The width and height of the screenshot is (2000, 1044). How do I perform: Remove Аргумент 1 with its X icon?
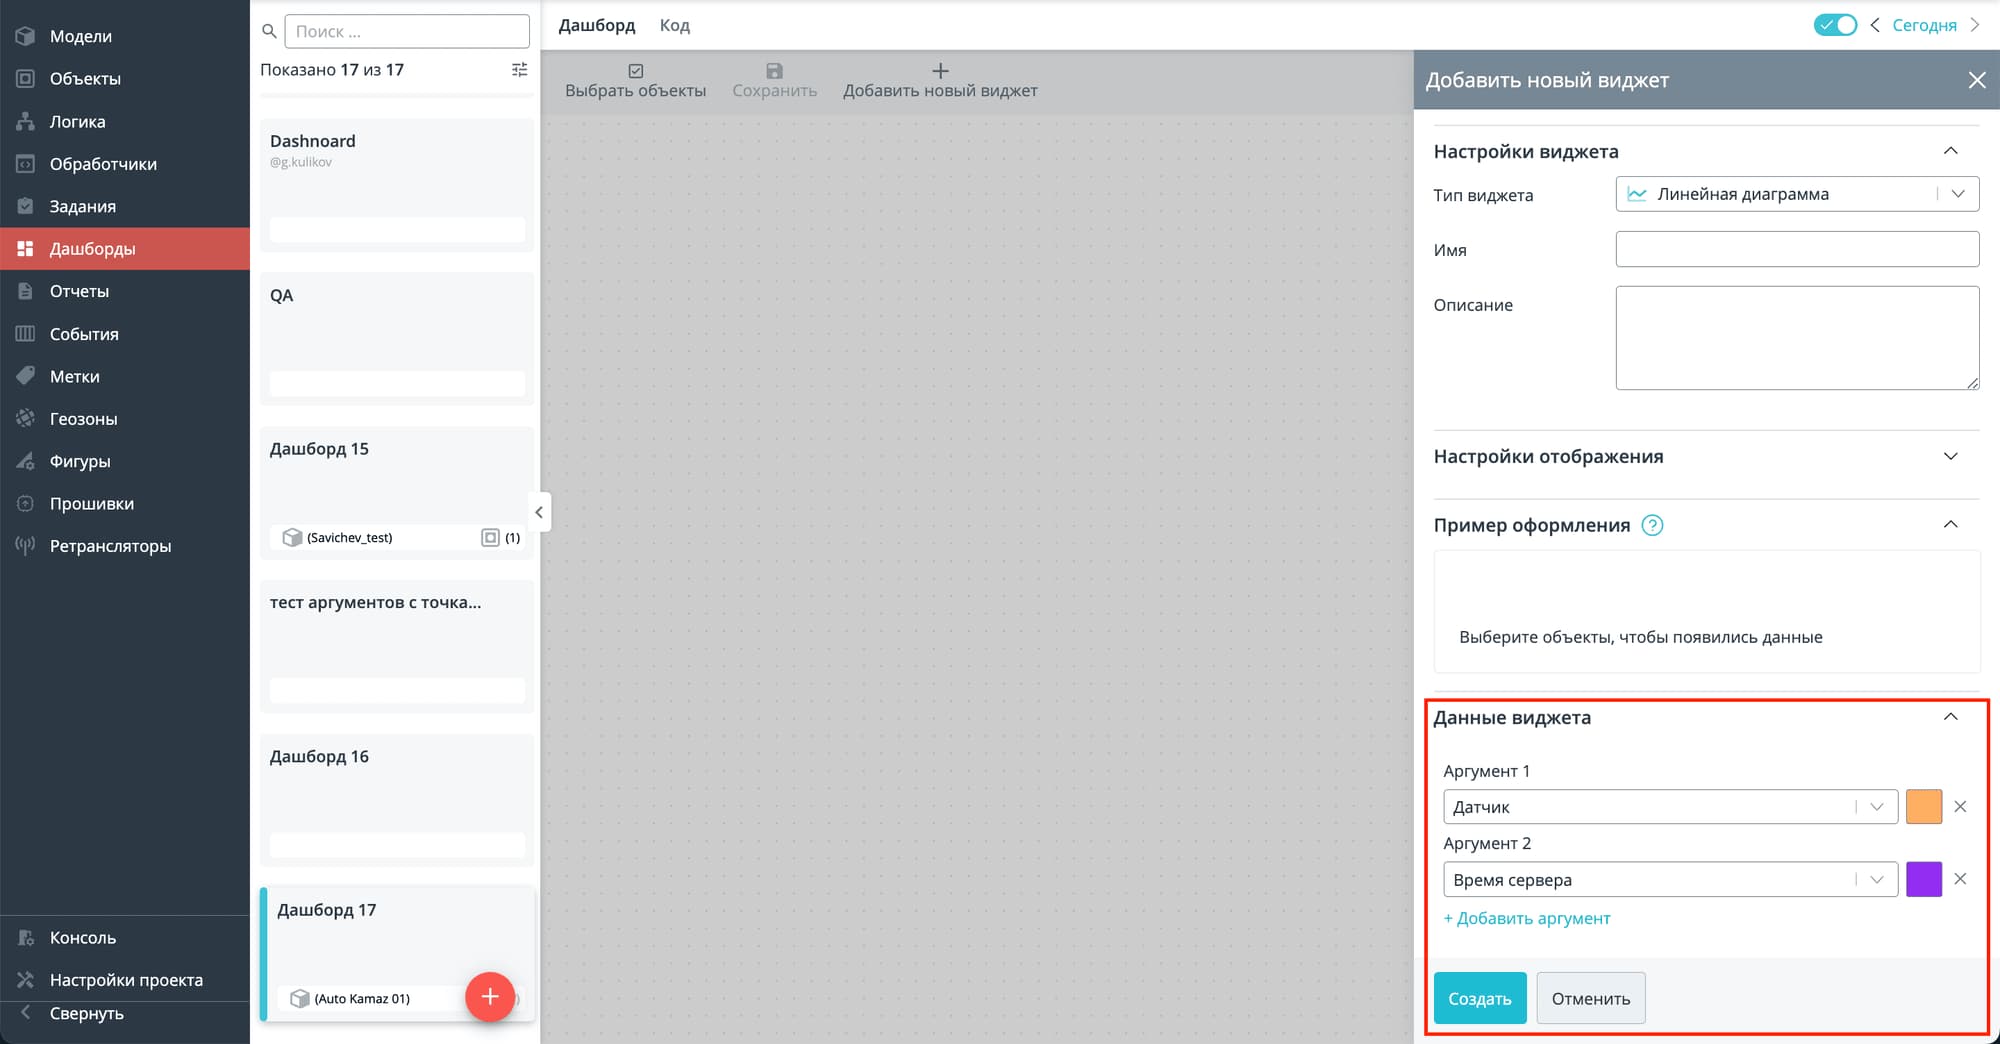click(1960, 807)
